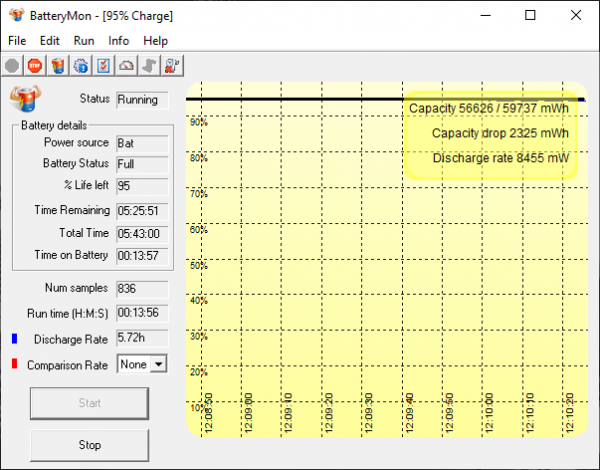Viewport: 600px width, 470px height.
Task: Click the disabled Start button
Action: (x=90, y=403)
